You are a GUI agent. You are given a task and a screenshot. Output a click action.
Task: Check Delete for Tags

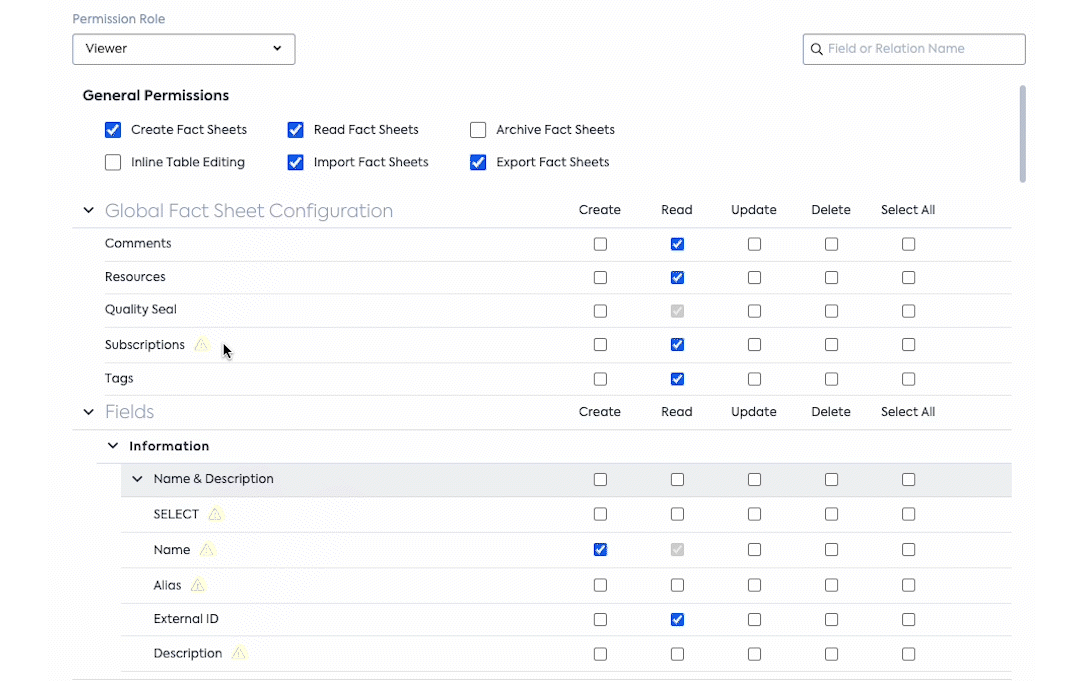tap(832, 379)
